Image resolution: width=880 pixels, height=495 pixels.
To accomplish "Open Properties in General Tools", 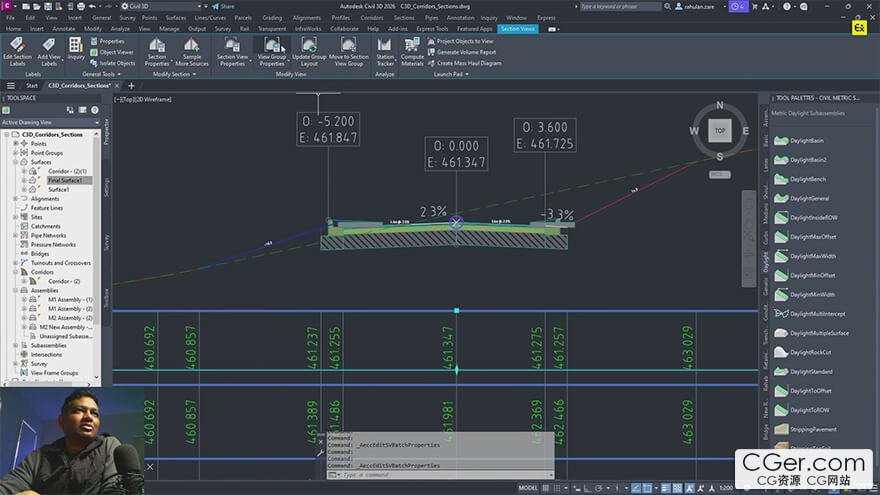I will point(107,42).
